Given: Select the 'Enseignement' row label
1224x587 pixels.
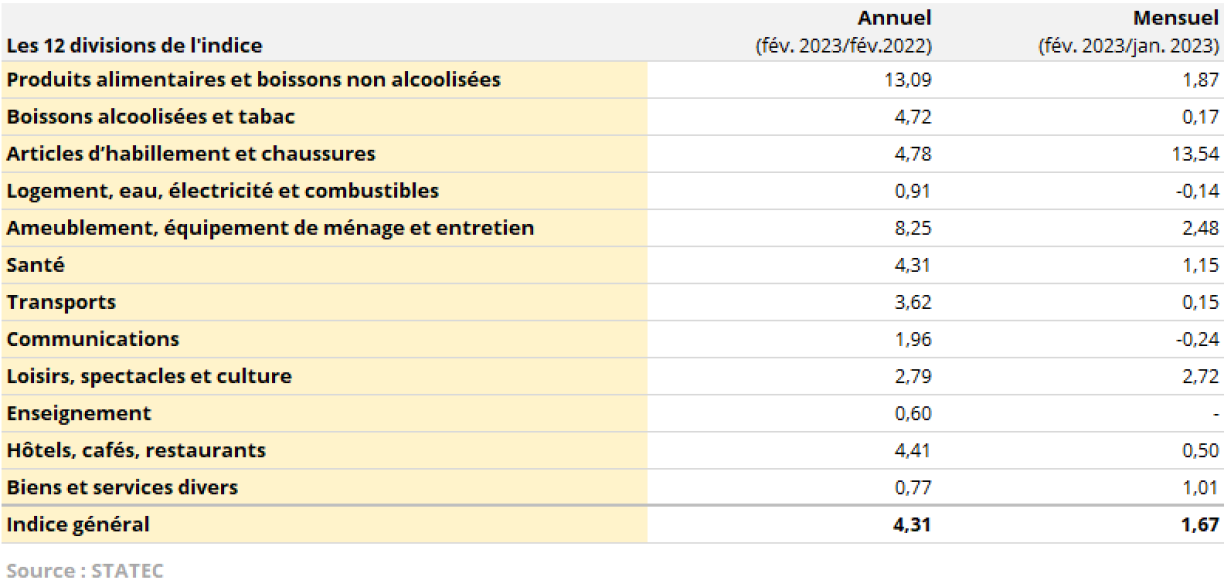Looking at the screenshot, I should click(79, 413).
